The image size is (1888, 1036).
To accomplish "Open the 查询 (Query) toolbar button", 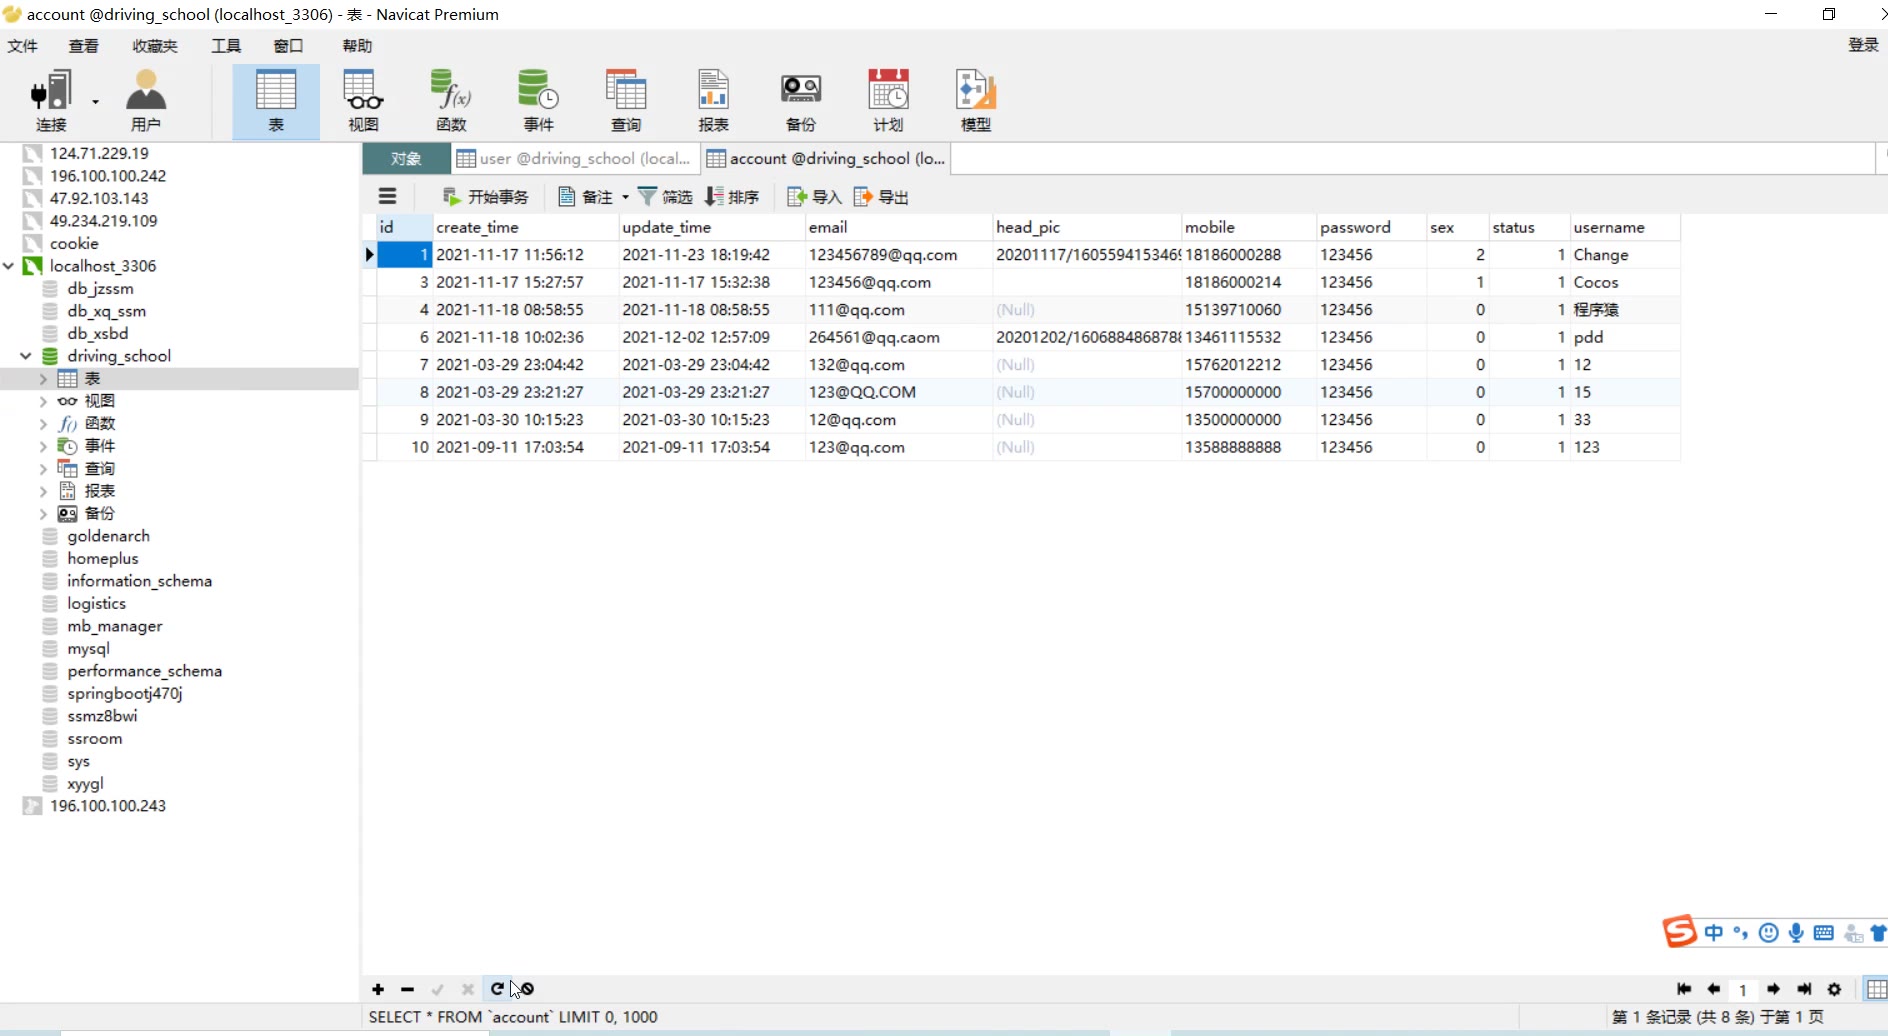I will pos(626,101).
